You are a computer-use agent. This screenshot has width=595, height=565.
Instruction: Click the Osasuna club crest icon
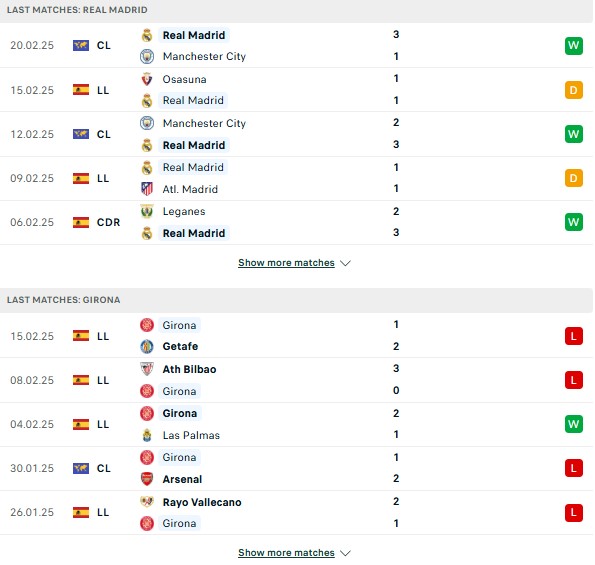click(147, 79)
